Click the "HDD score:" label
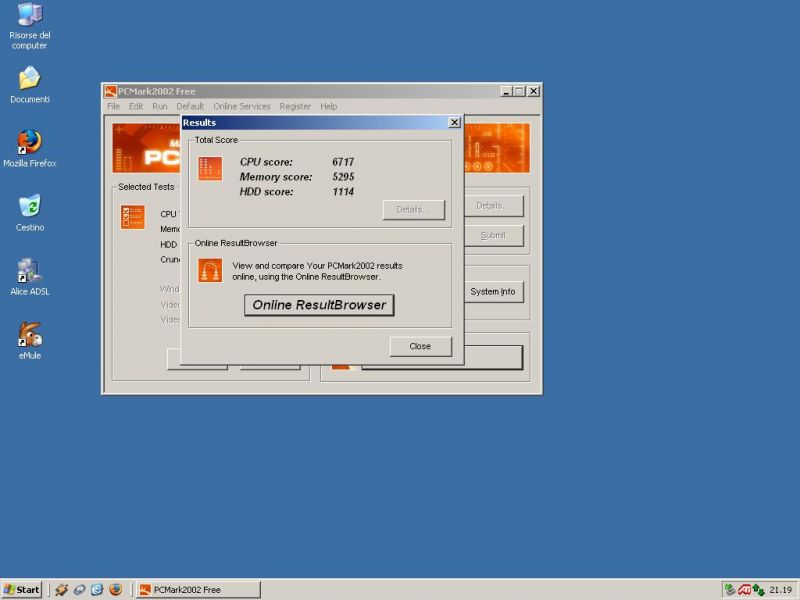Image resolution: width=800 pixels, height=600 pixels. (266, 191)
